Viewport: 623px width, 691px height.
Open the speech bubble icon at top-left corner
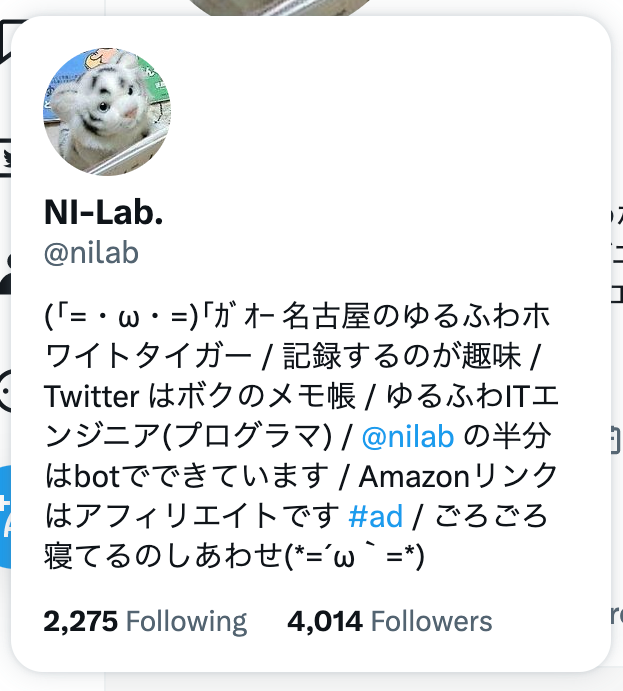[x=6, y=42]
